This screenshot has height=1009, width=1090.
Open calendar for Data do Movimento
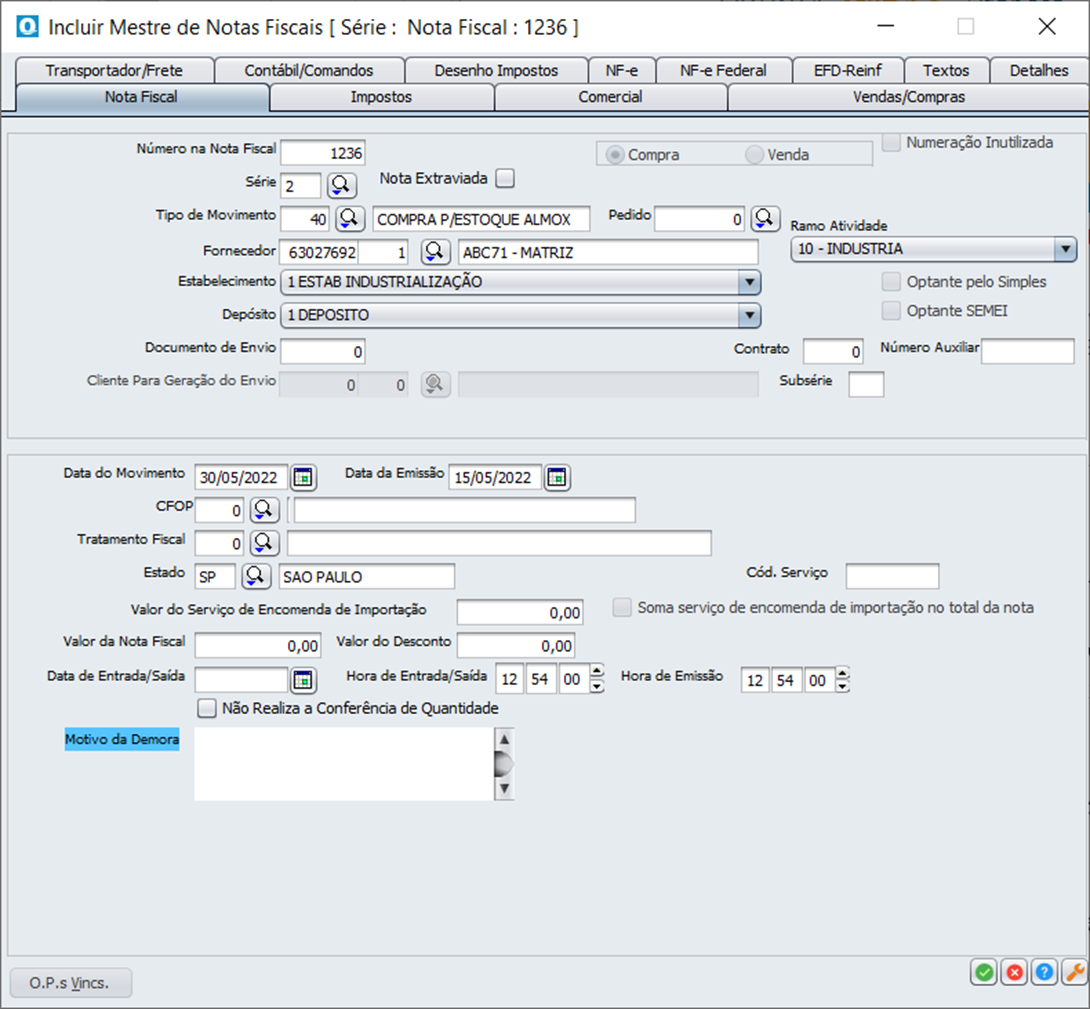click(303, 477)
